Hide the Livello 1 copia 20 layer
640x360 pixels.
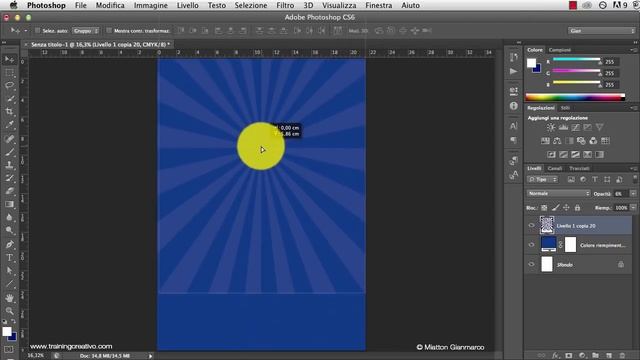(531, 225)
